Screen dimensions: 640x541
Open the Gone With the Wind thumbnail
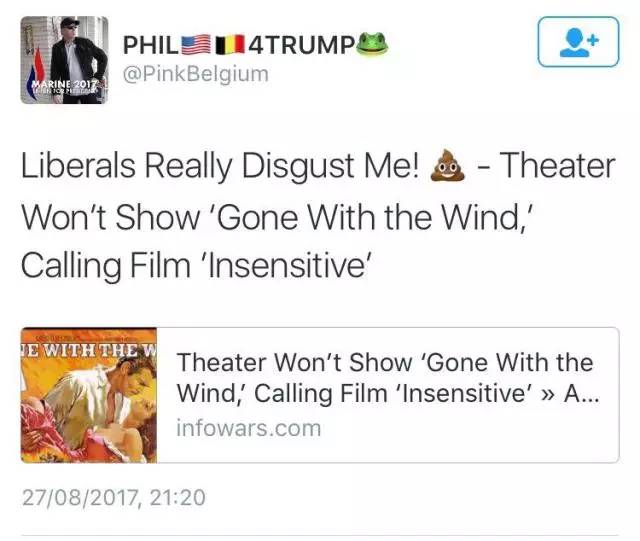pos(89,395)
